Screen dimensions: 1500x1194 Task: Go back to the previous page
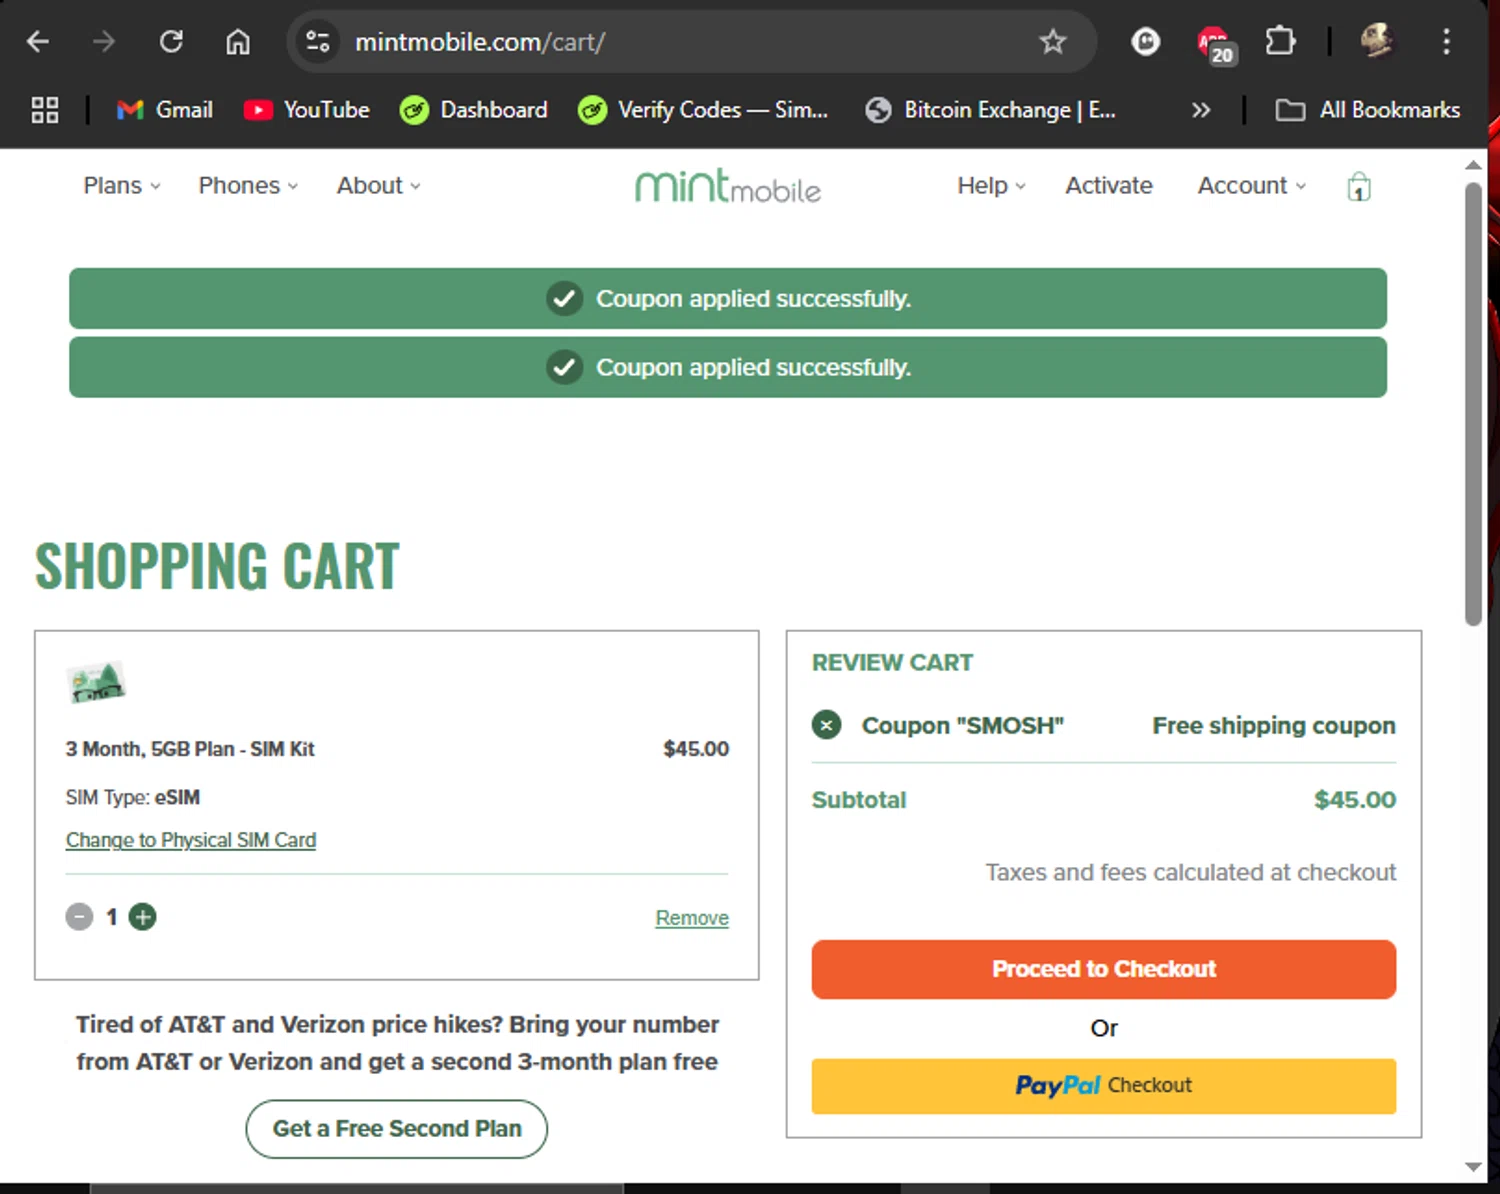pos(38,42)
